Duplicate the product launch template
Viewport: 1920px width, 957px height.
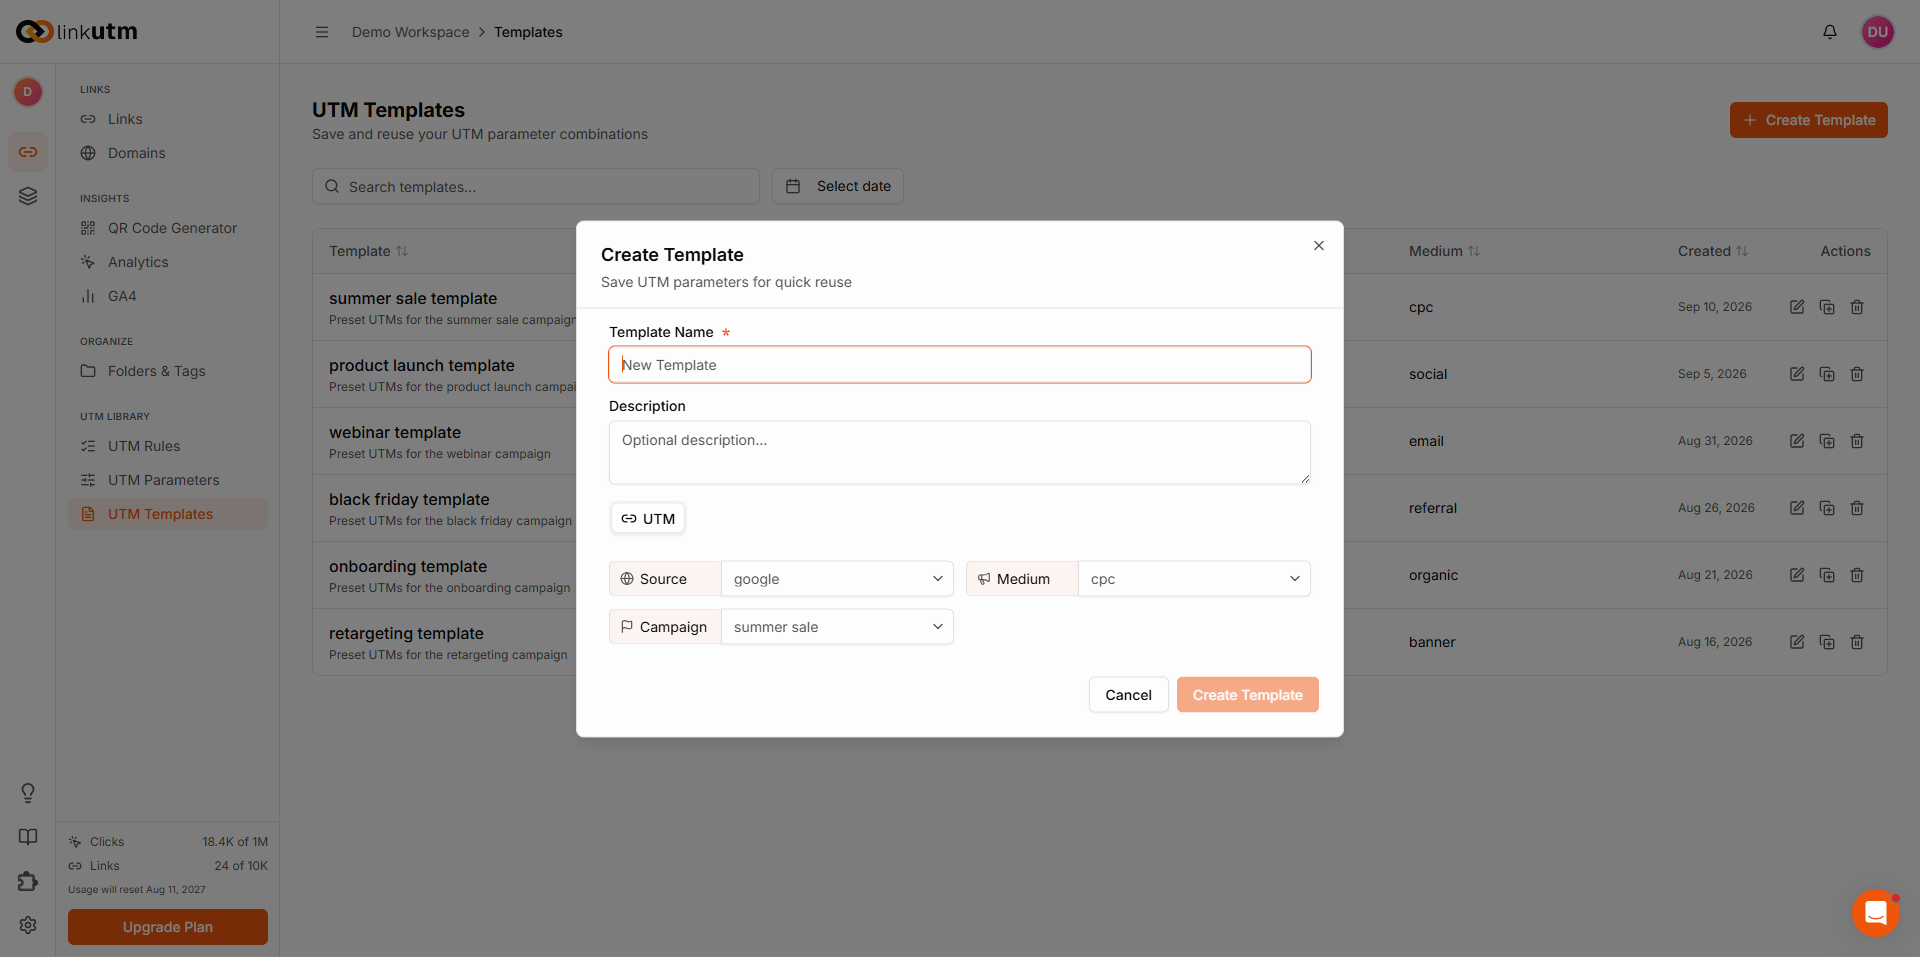[x=1827, y=374]
